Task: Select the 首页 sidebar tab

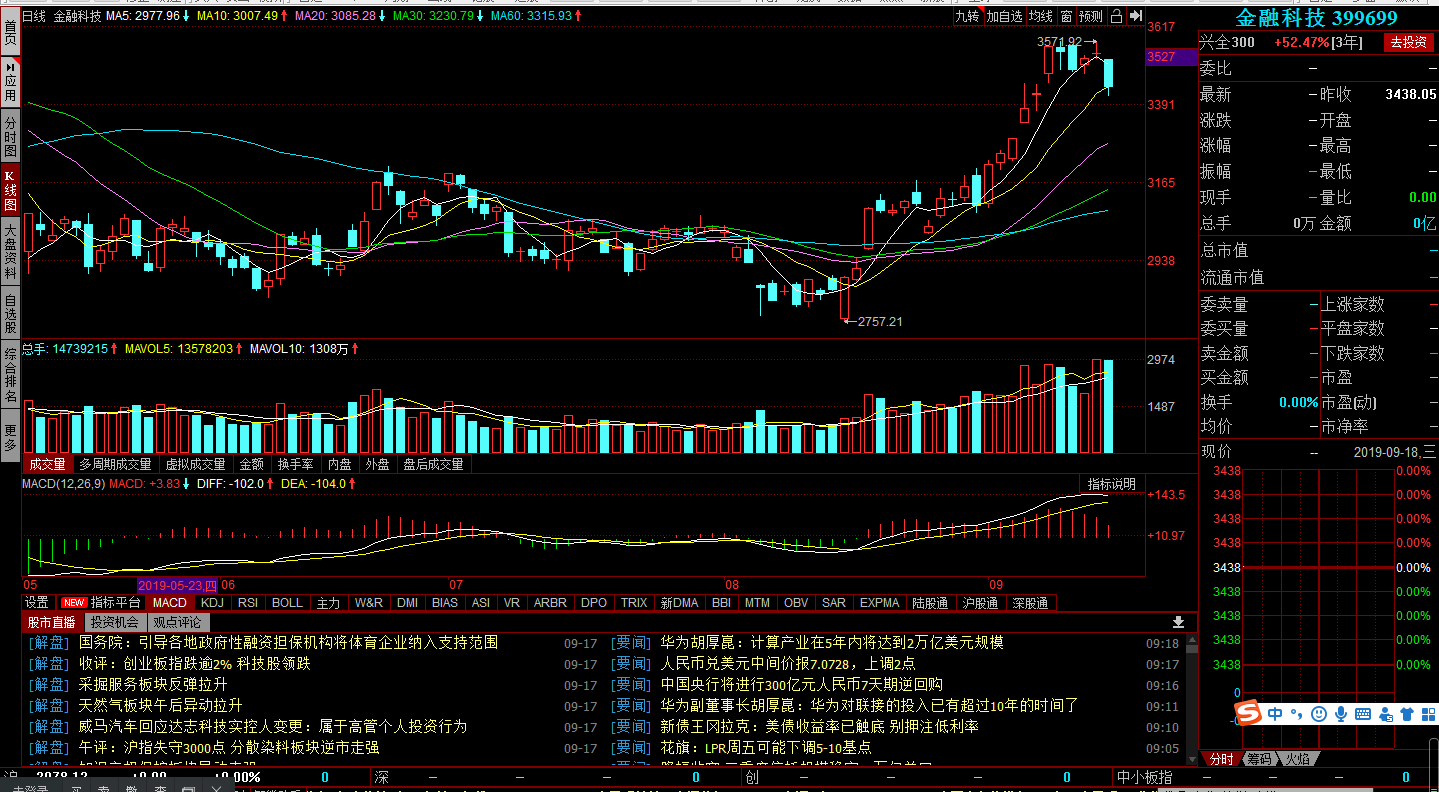Action: tap(10, 31)
